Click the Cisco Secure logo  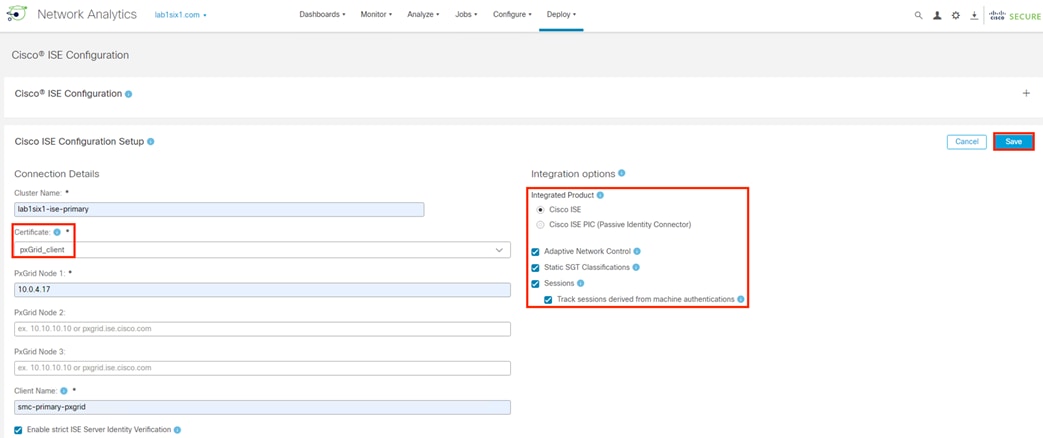tap(1014, 15)
